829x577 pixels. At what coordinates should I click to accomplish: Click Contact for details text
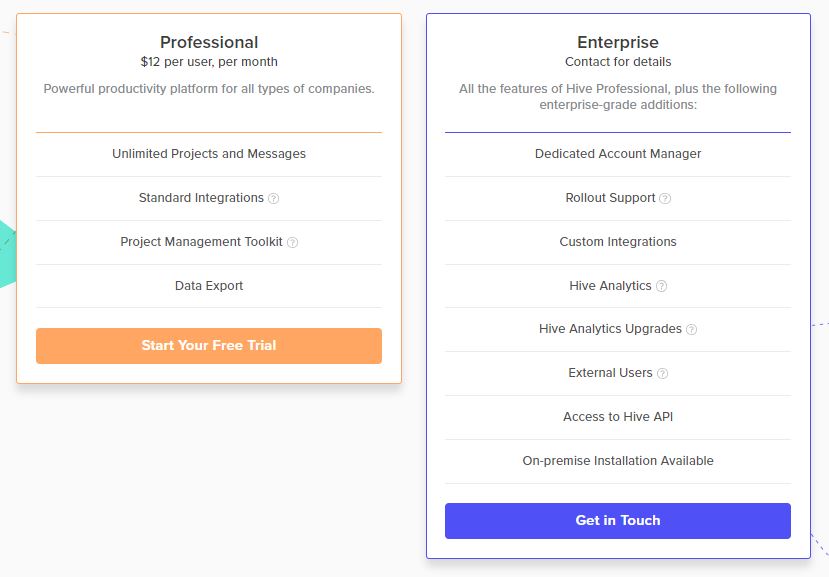point(618,62)
